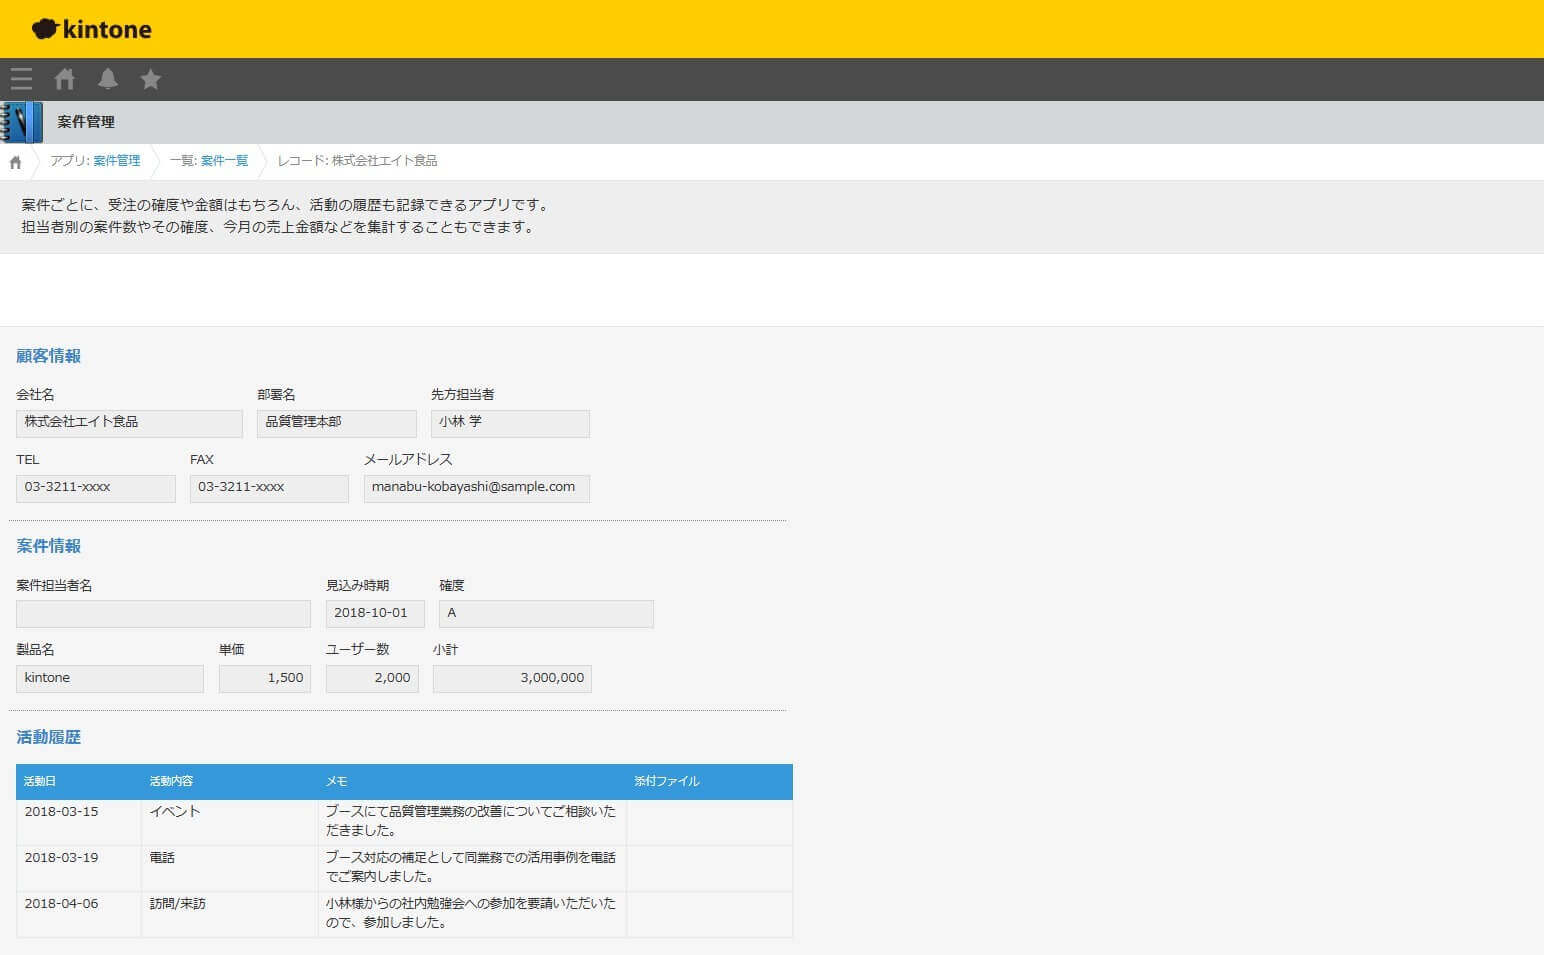This screenshot has width=1544, height=955.
Task: Click the 先方担当者 field 小林 学
Action: tap(510, 423)
